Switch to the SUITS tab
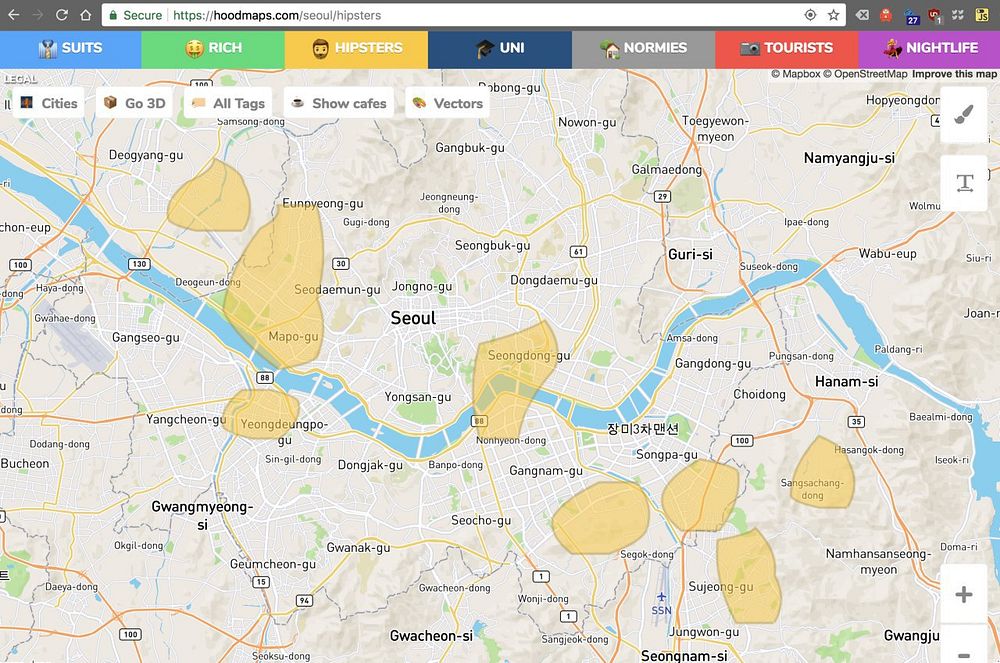The image size is (1000, 663). [70, 48]
